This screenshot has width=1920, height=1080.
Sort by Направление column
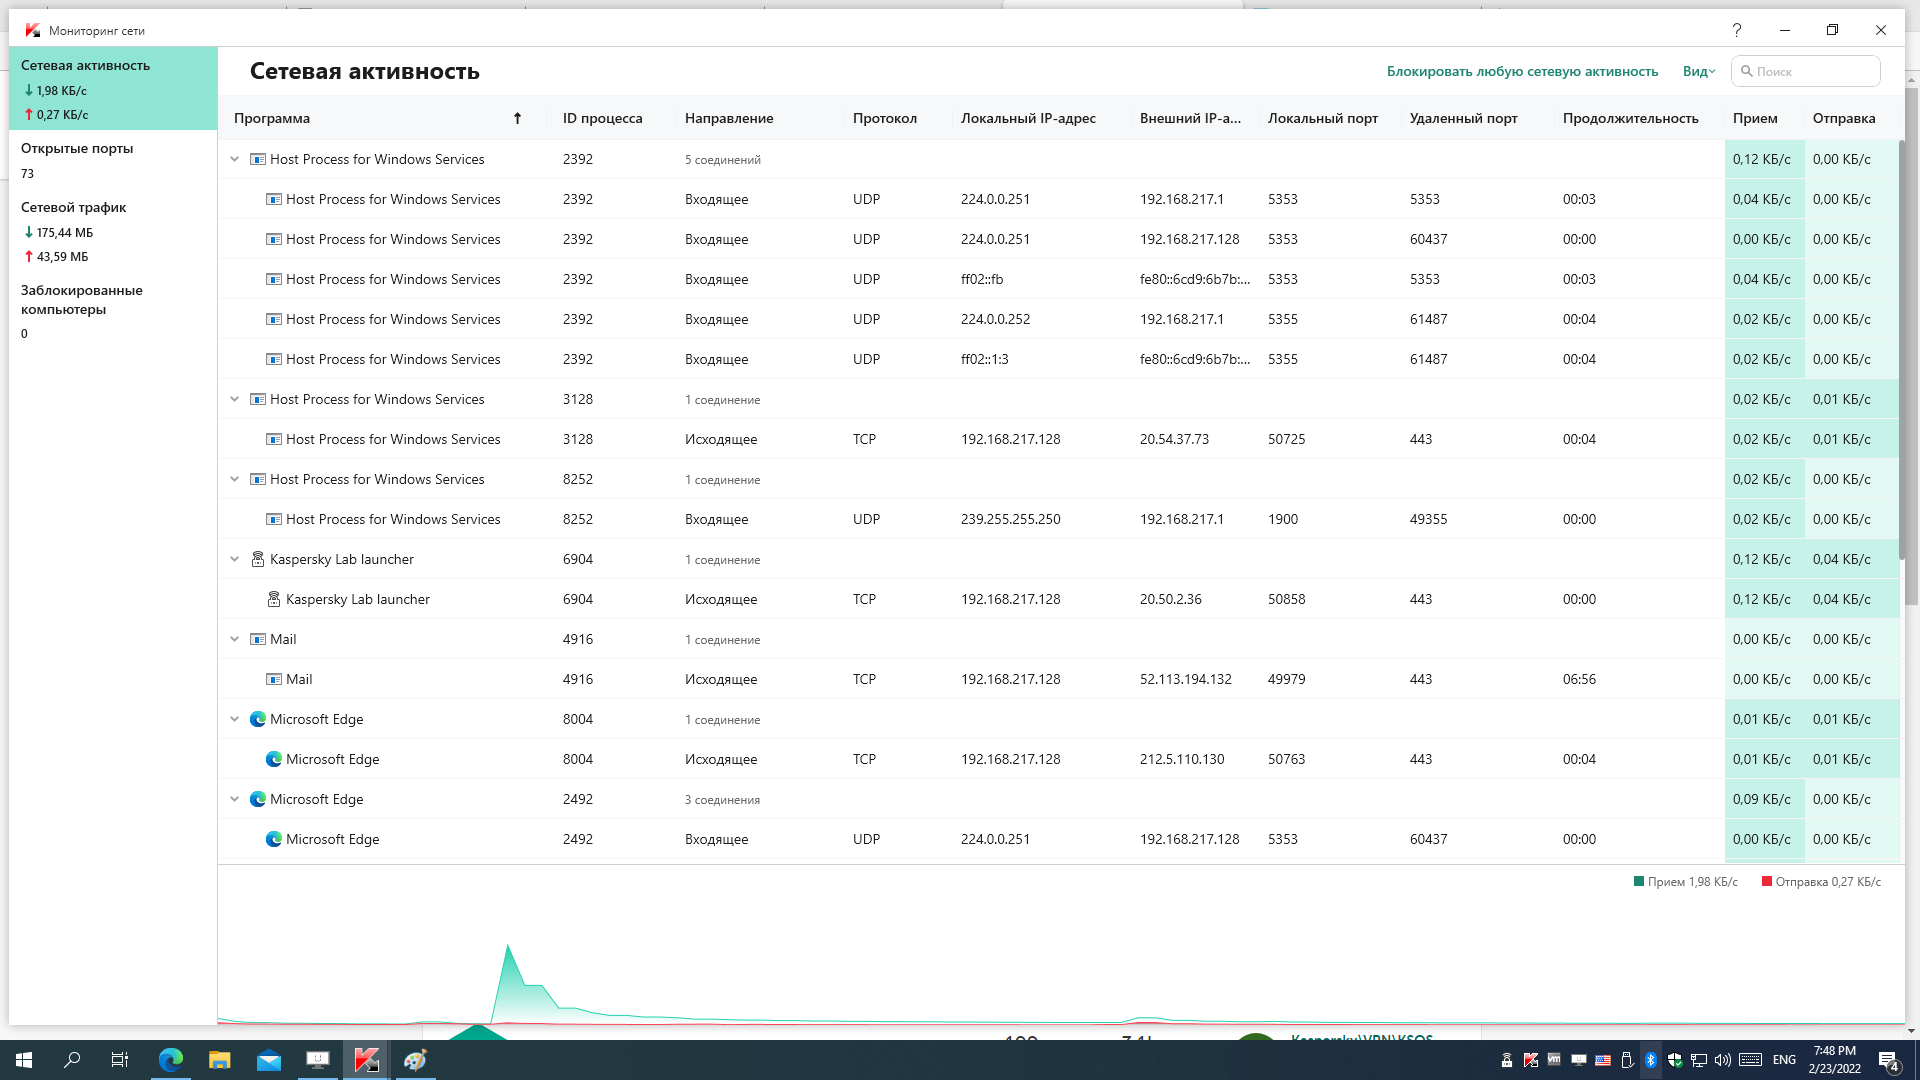click(x=729, y=118)
